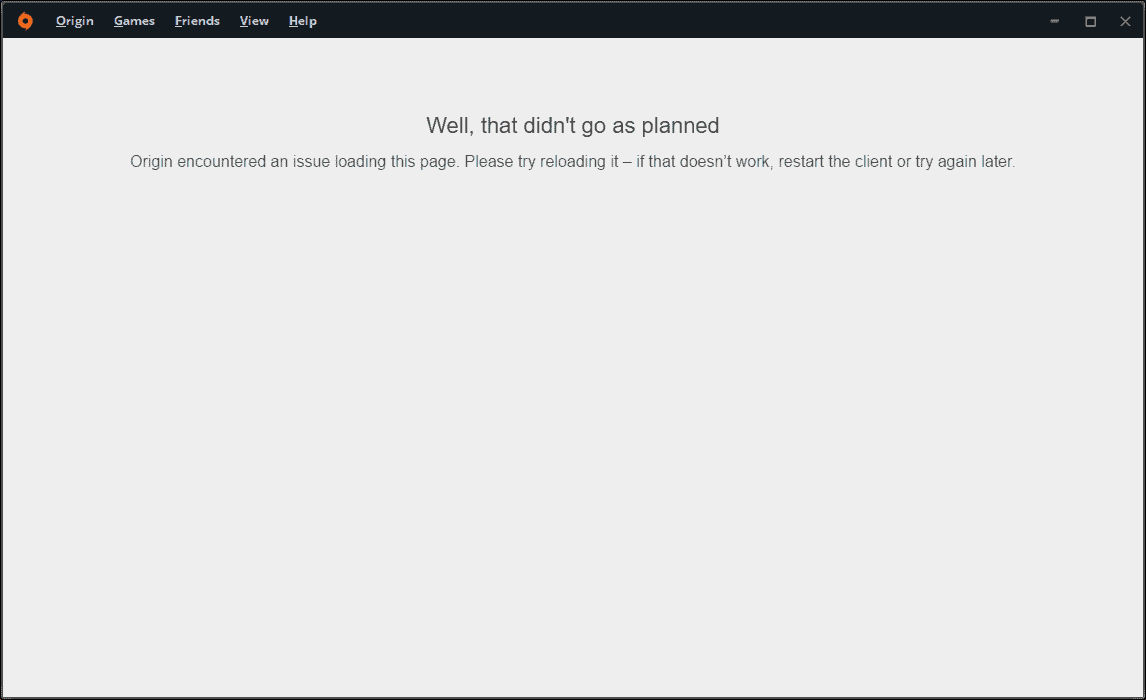This screenshot has height=700, width=1146.
Task: Minimize the Origin window
Action: pos(1052,20)
